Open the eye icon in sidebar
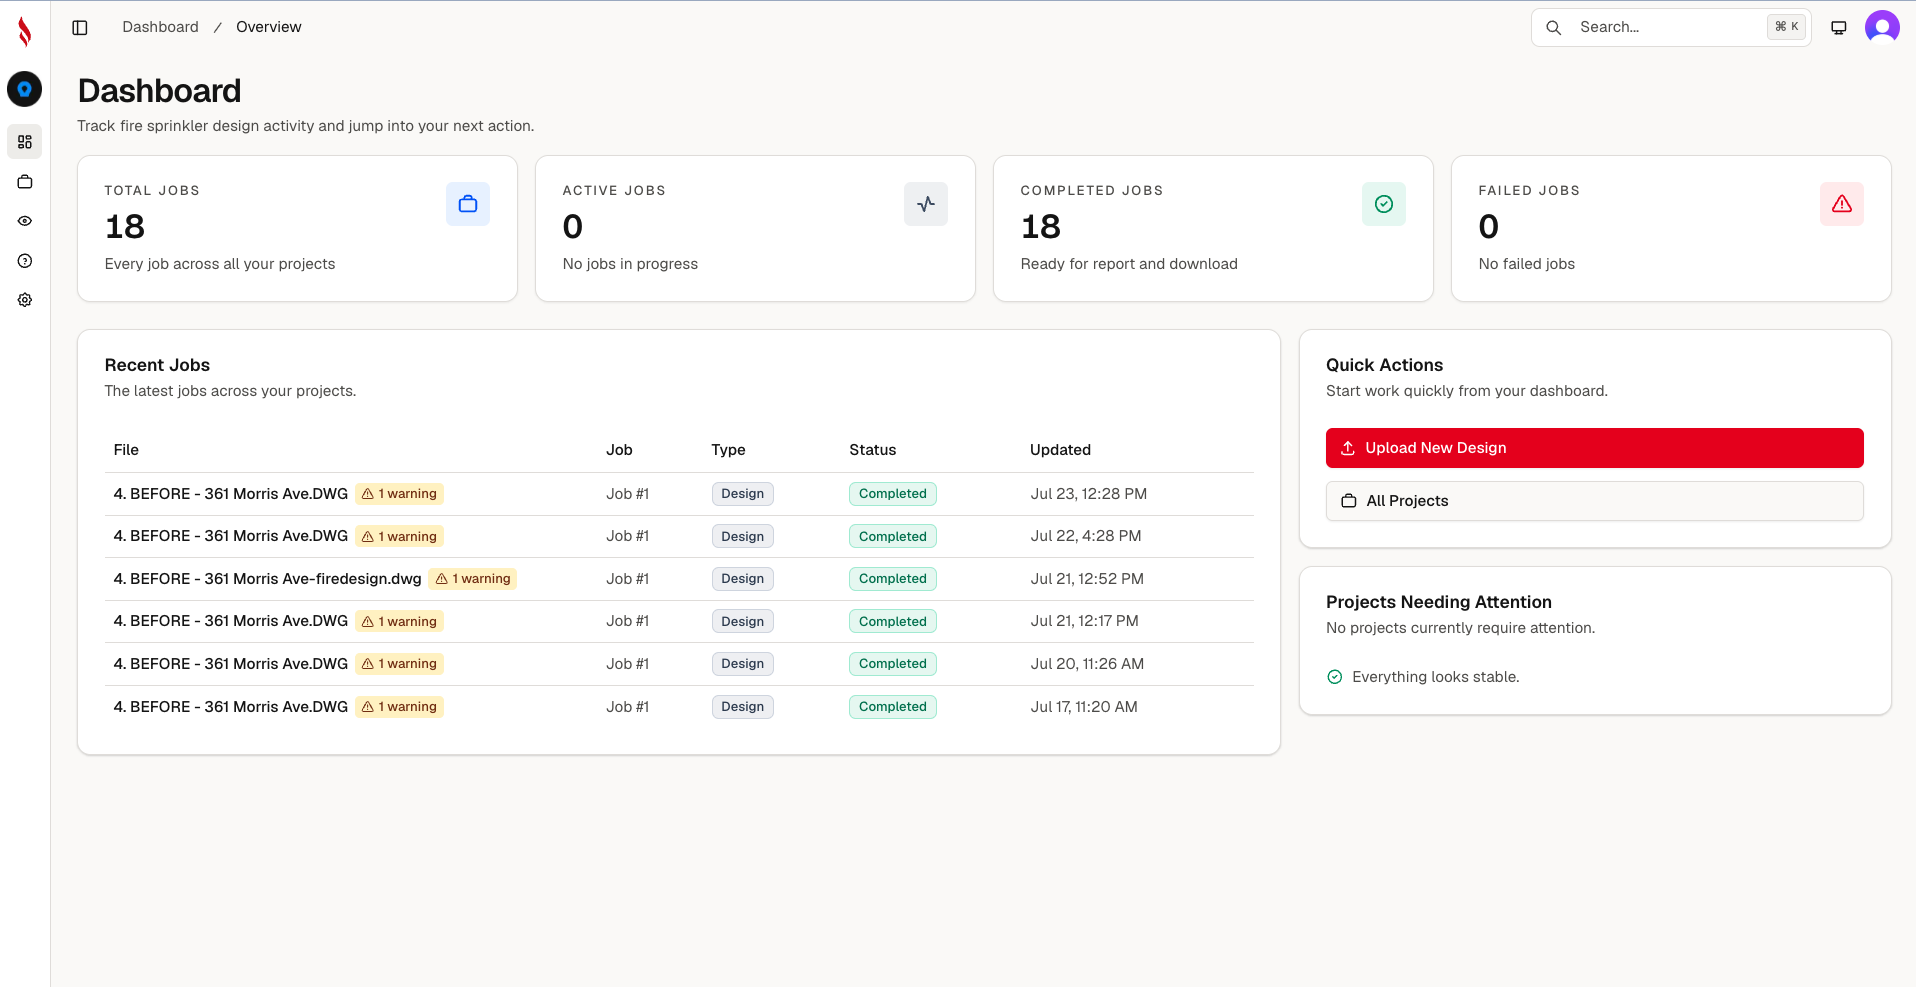This screenshot has height=987, width=1916. coord(25,221)
